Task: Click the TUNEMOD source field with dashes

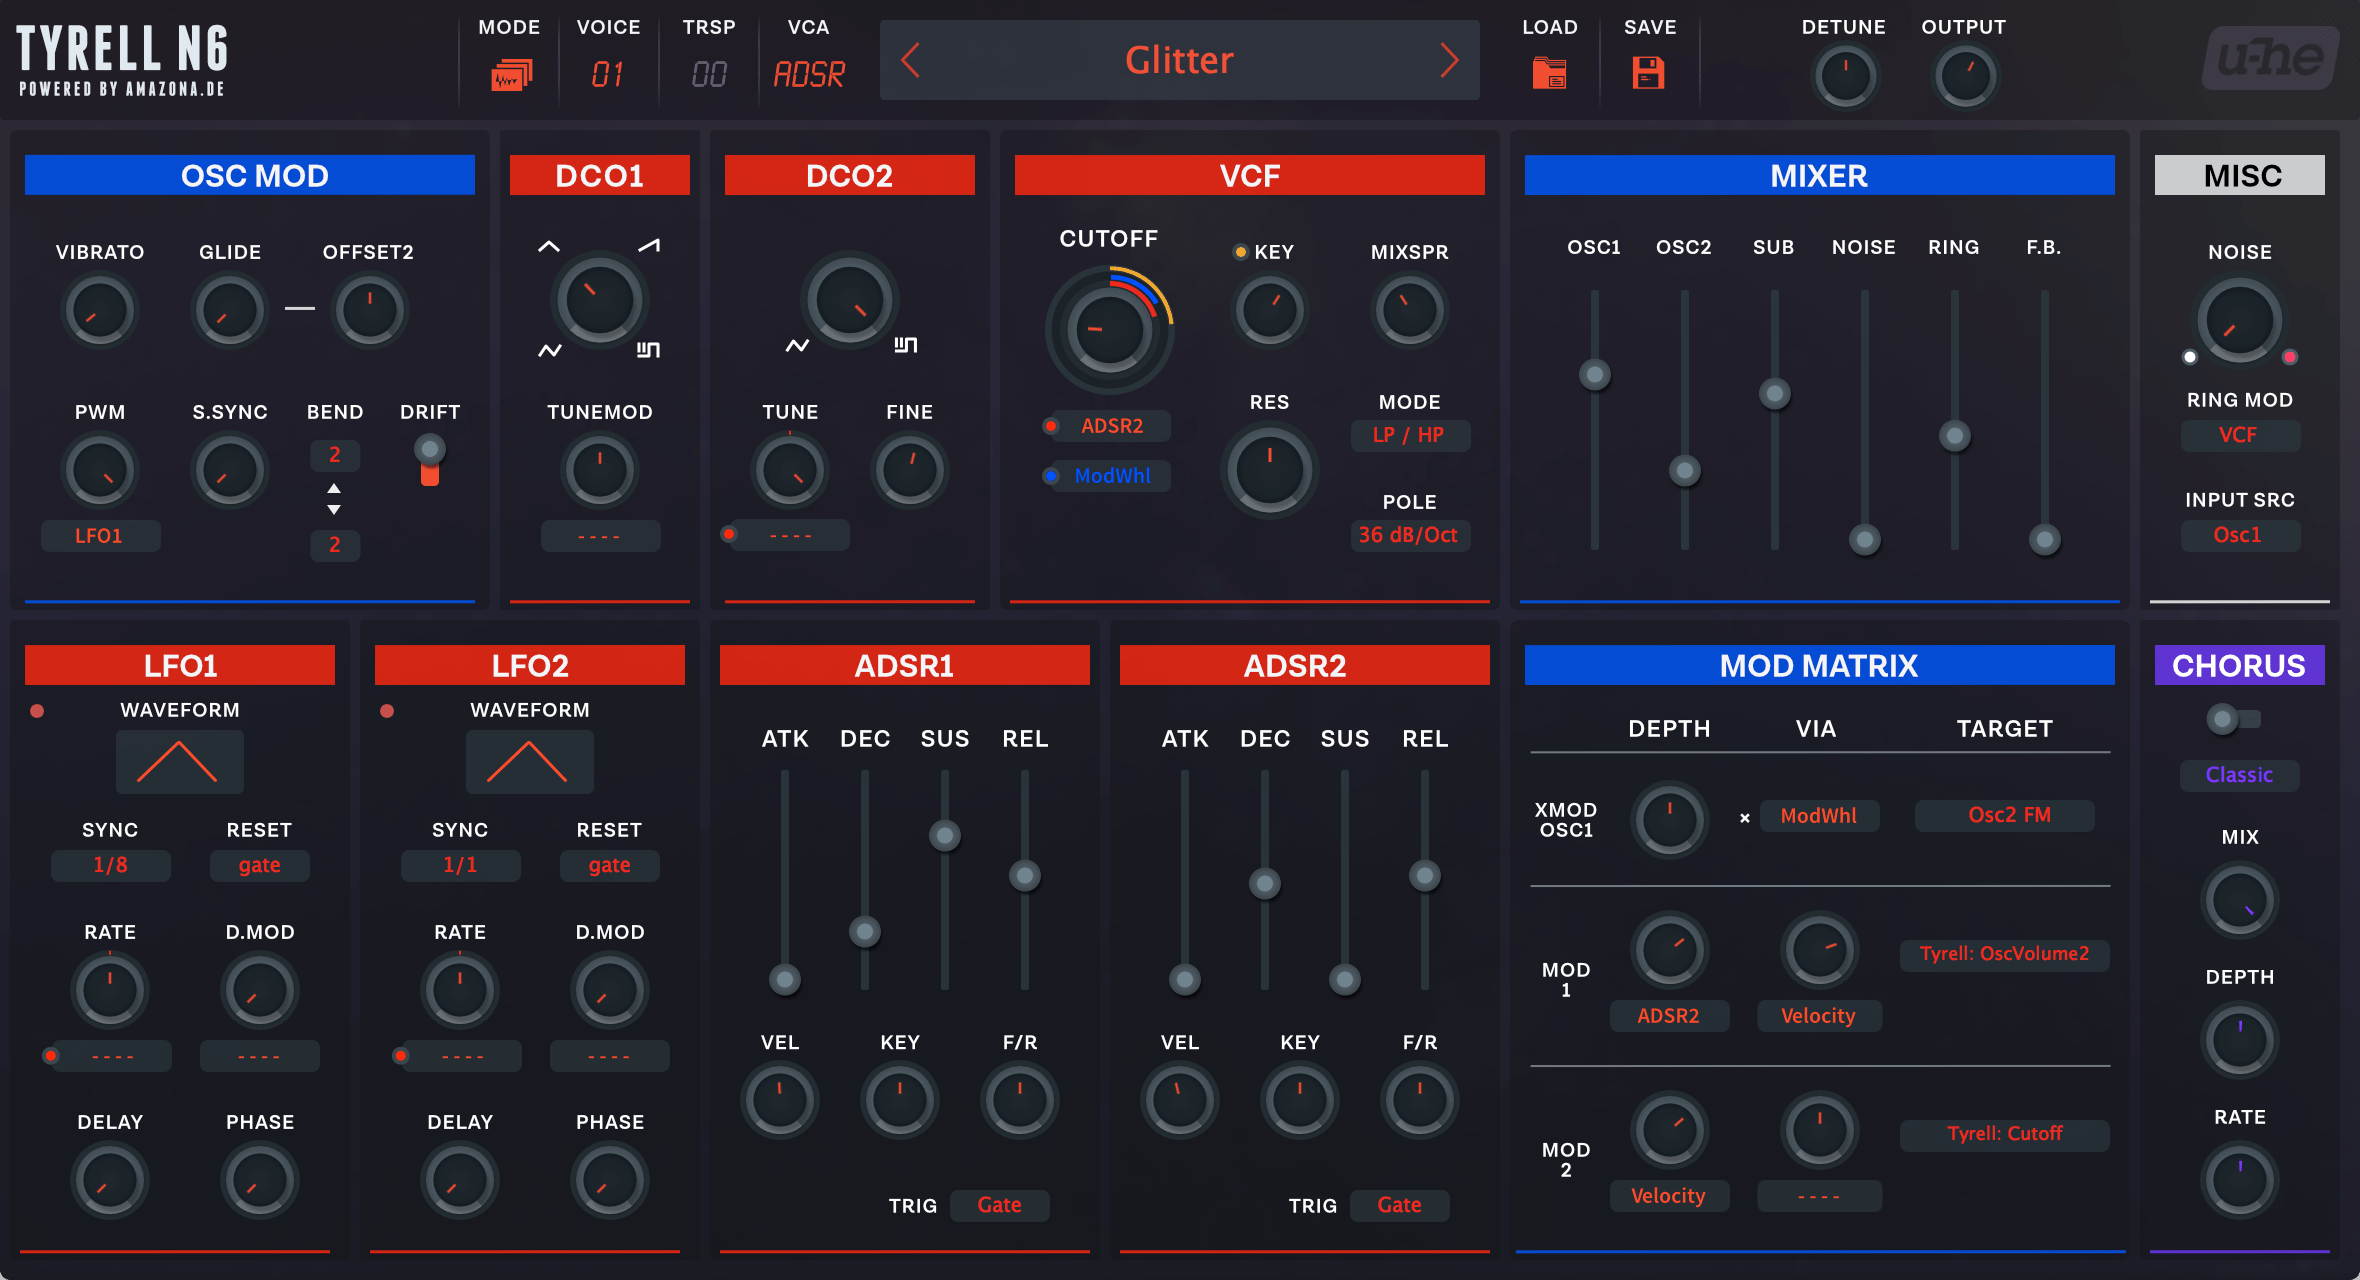Action: (x=600, y=536)
